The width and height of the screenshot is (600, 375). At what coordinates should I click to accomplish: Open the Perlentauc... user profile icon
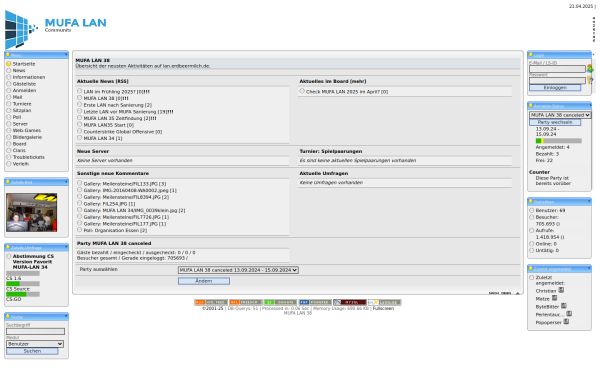569,313
